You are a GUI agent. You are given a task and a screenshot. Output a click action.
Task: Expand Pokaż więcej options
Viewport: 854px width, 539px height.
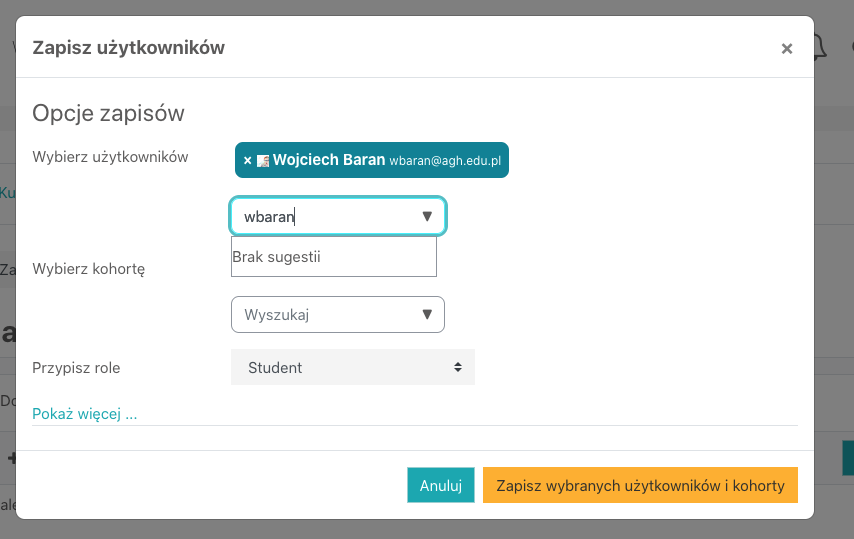point(84,414)
